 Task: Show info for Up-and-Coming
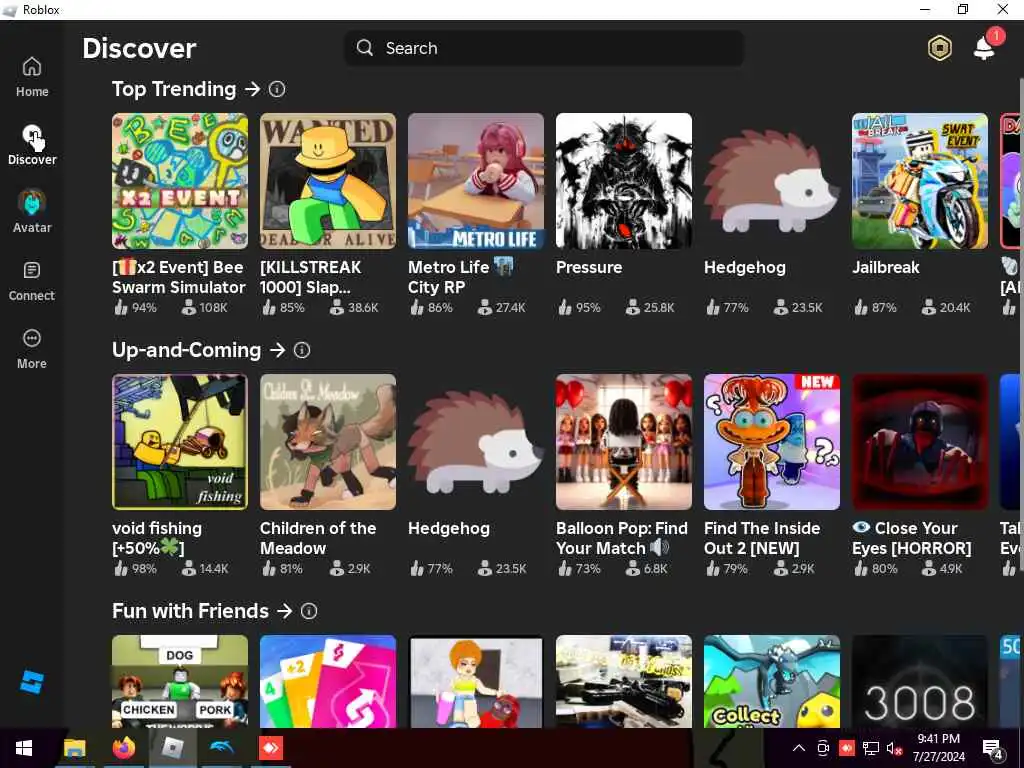[302, 350]
